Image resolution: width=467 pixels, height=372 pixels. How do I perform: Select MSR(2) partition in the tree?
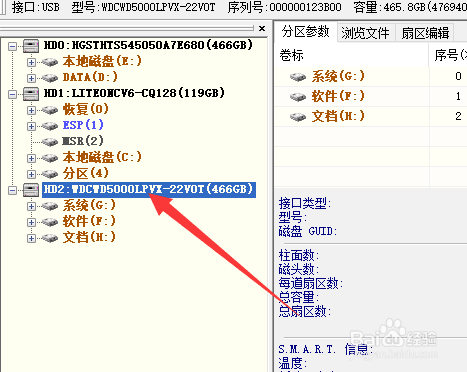click(x=83, y=141)
